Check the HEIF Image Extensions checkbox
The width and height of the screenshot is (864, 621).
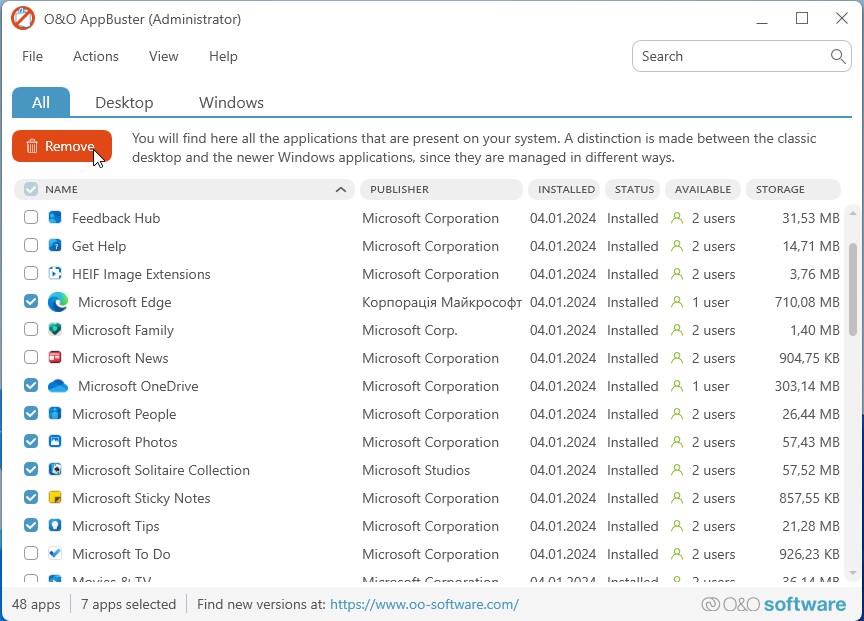coord(31,273)
